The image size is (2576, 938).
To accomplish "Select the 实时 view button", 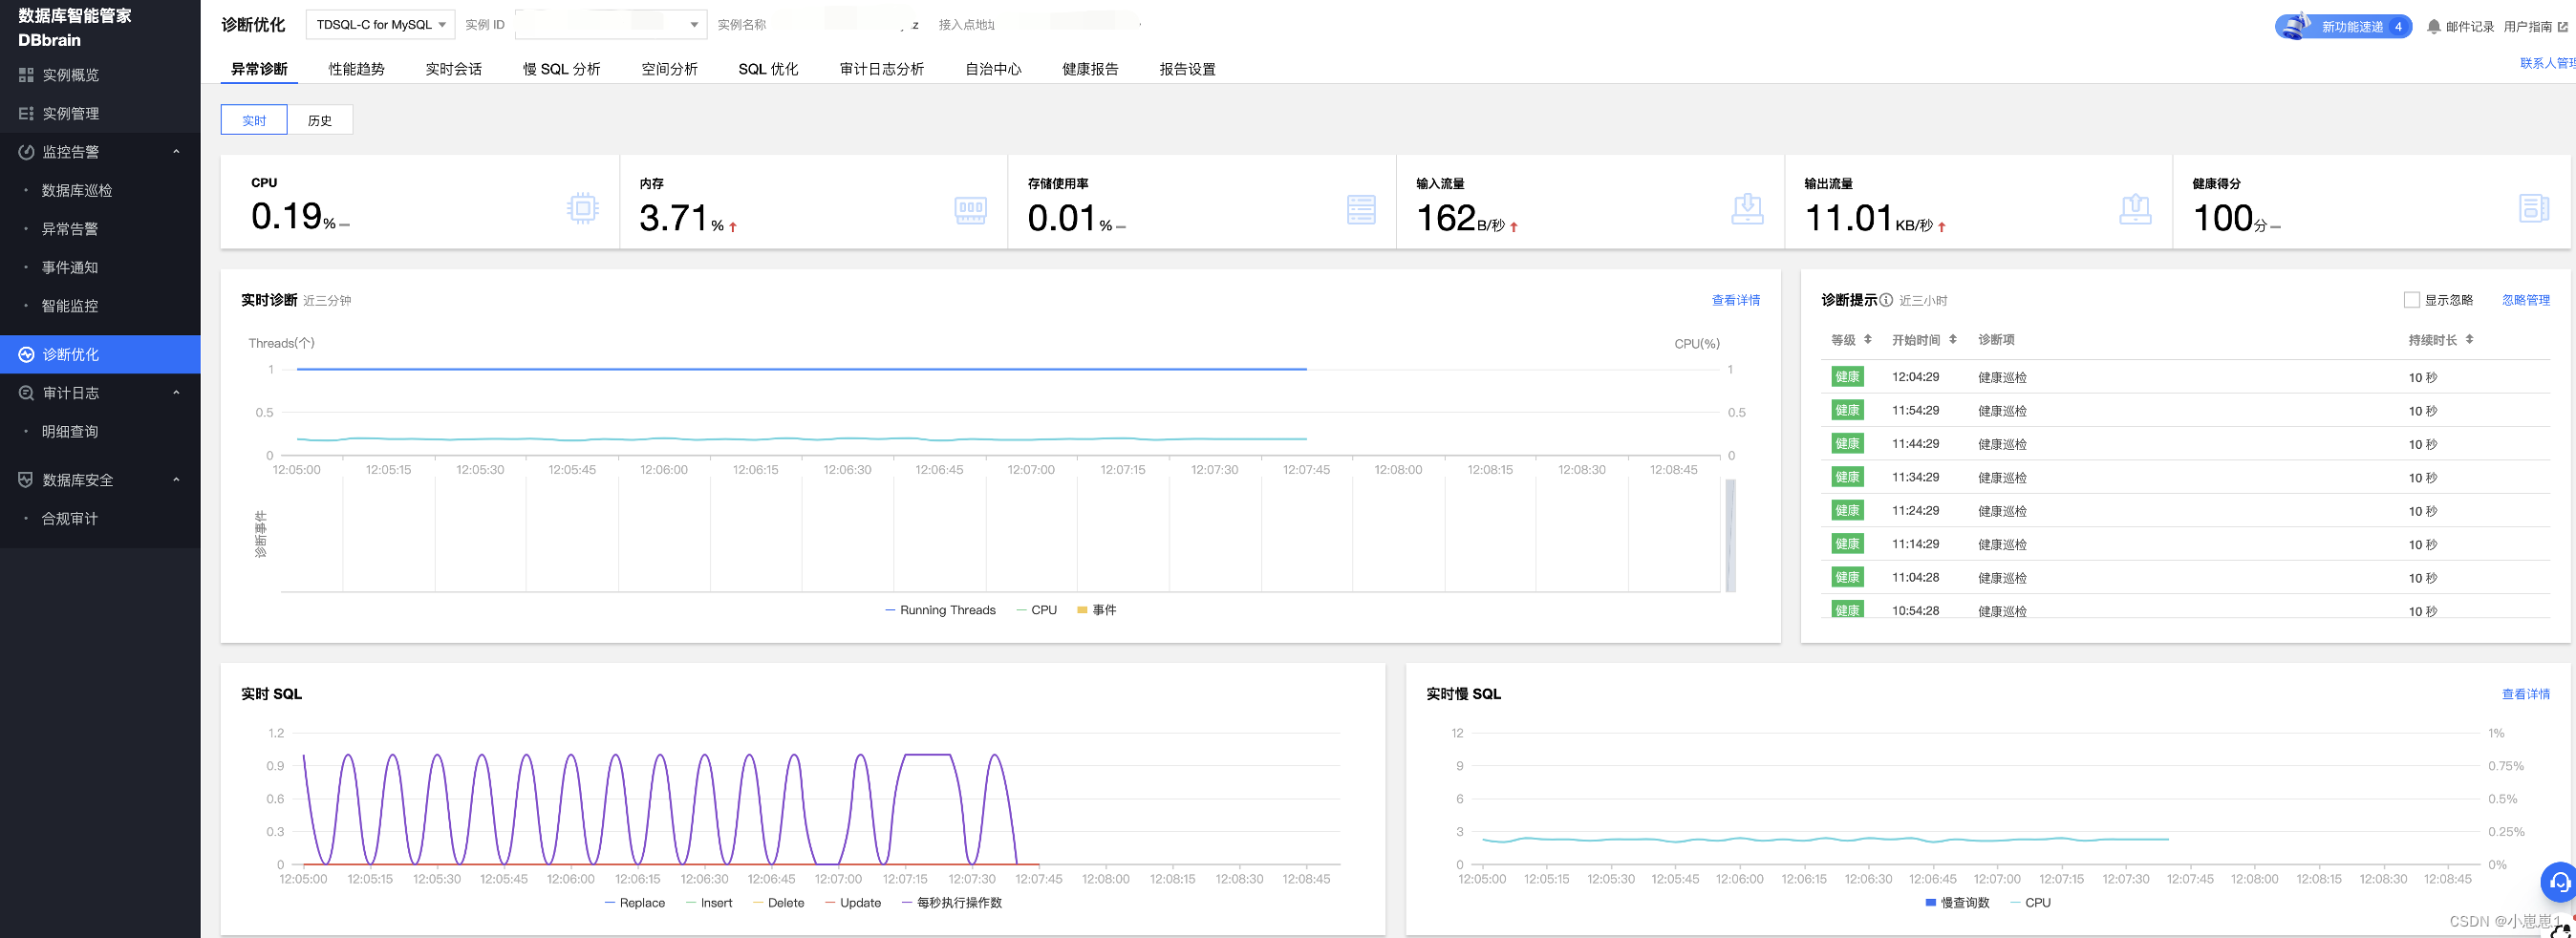I will (x=254, y=120).
